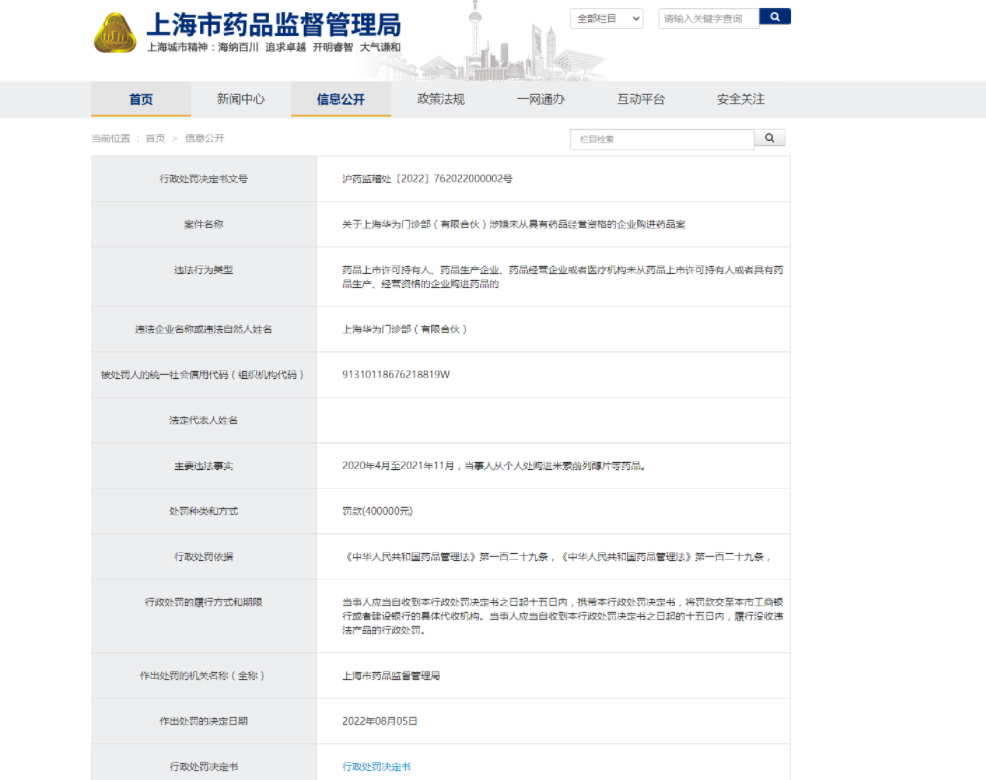The height and width of the screenshot is (780, 986).
Task: Open the 全部栏目 dropdown
Action: point(607,19)
